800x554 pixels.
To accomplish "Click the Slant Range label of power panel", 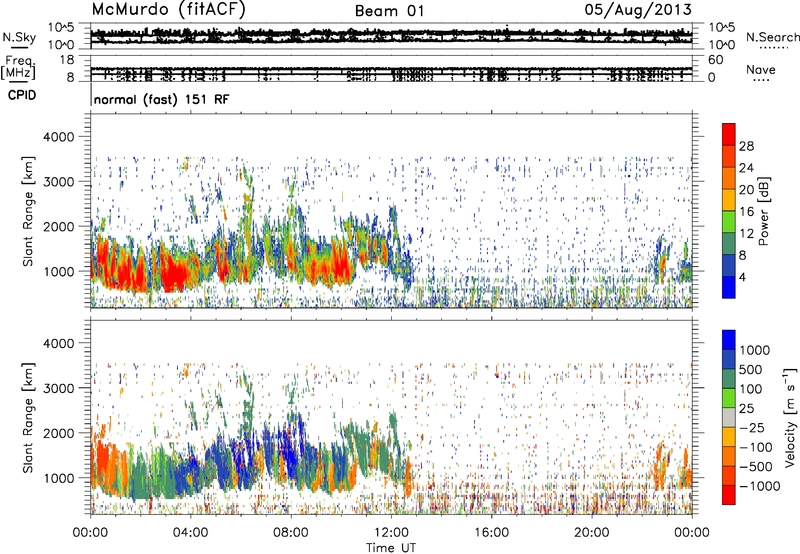I will [x=28, y=212].
